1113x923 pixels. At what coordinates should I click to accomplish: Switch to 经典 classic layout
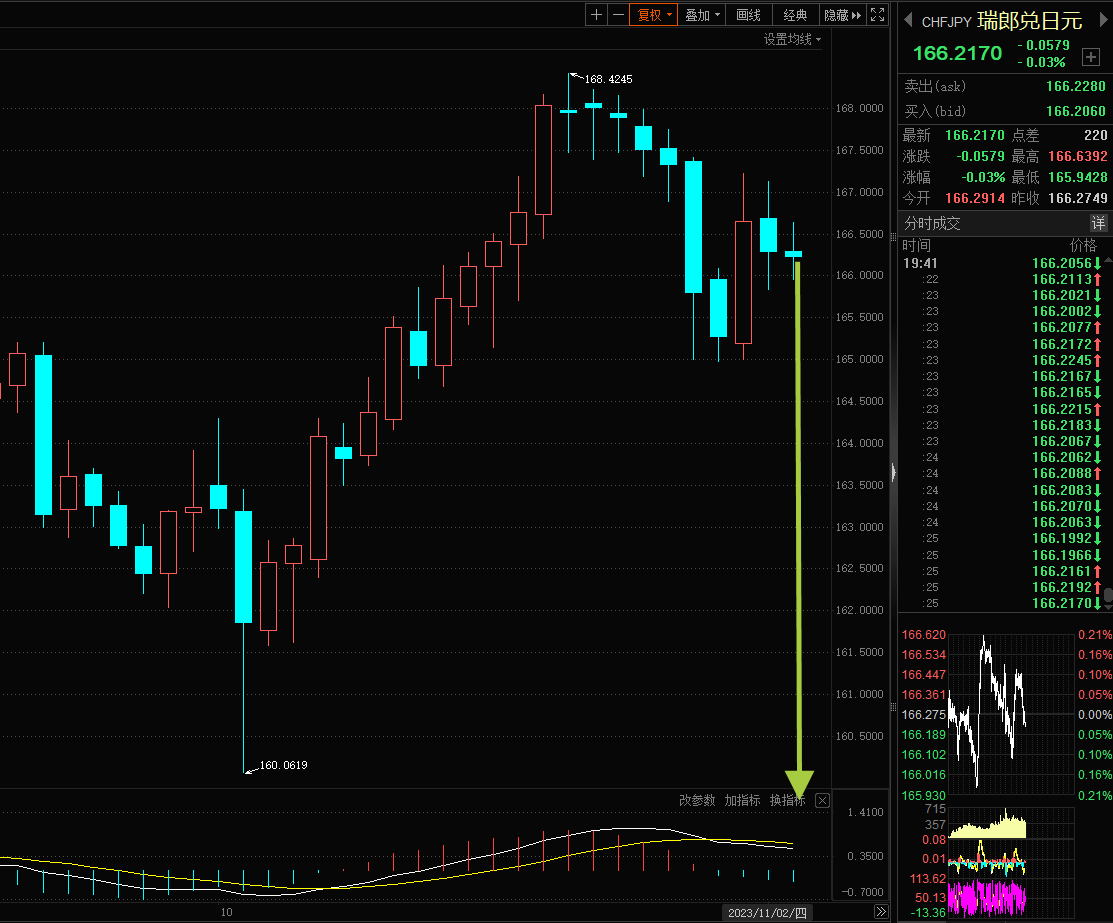tap(795, 15)
